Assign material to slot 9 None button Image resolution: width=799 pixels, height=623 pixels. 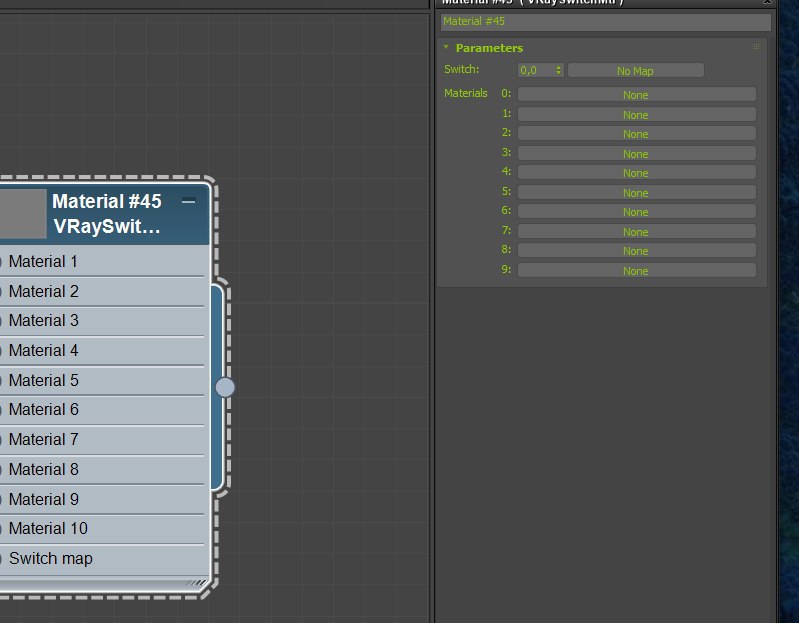click(x=636, y=270)
